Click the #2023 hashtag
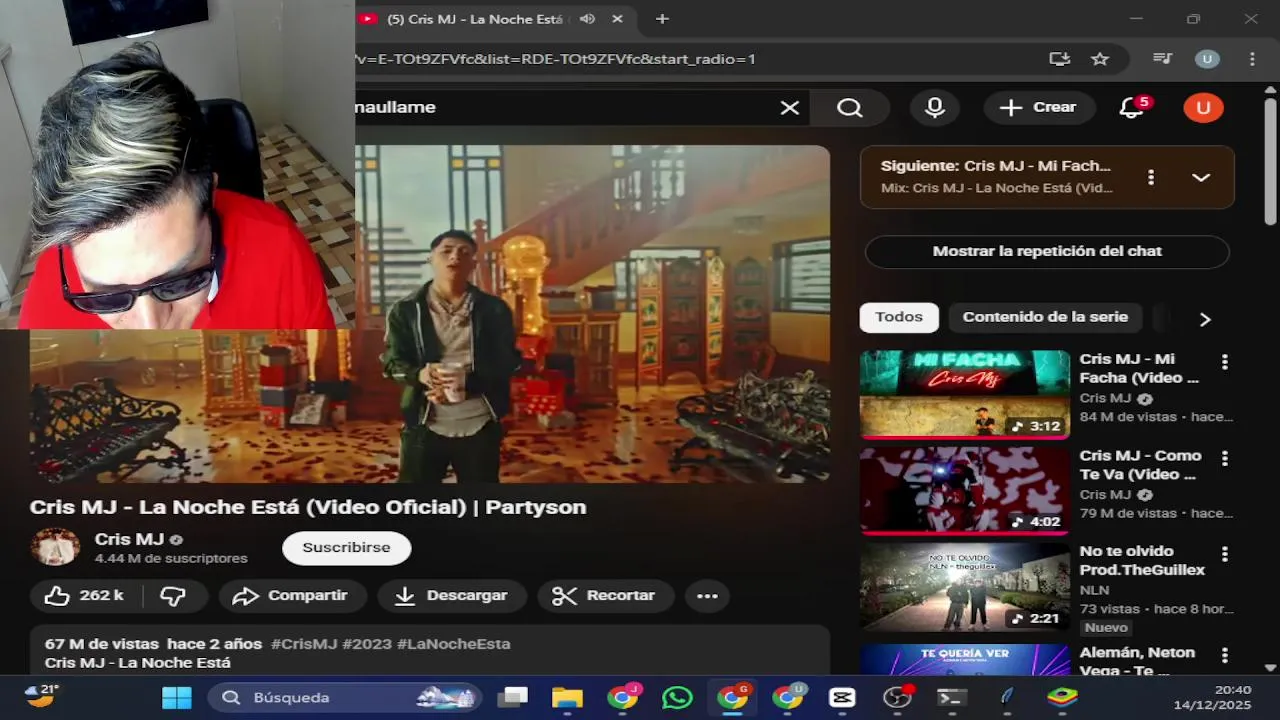Image resolution: width=1280 pixels, height=720 pixels. click(x=367, y=644)
